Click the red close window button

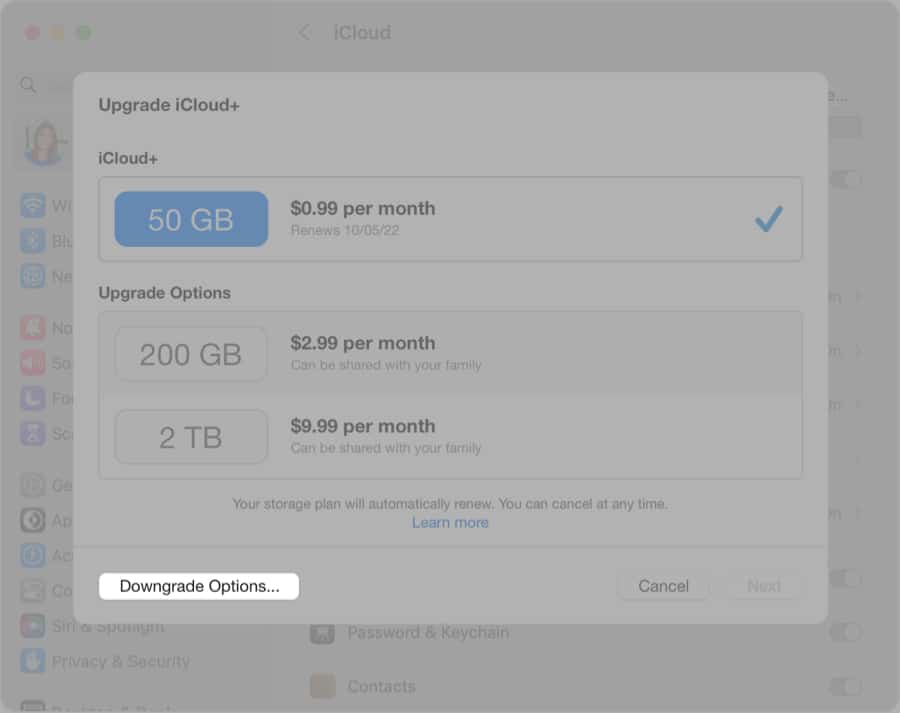[x=32, y=33]
